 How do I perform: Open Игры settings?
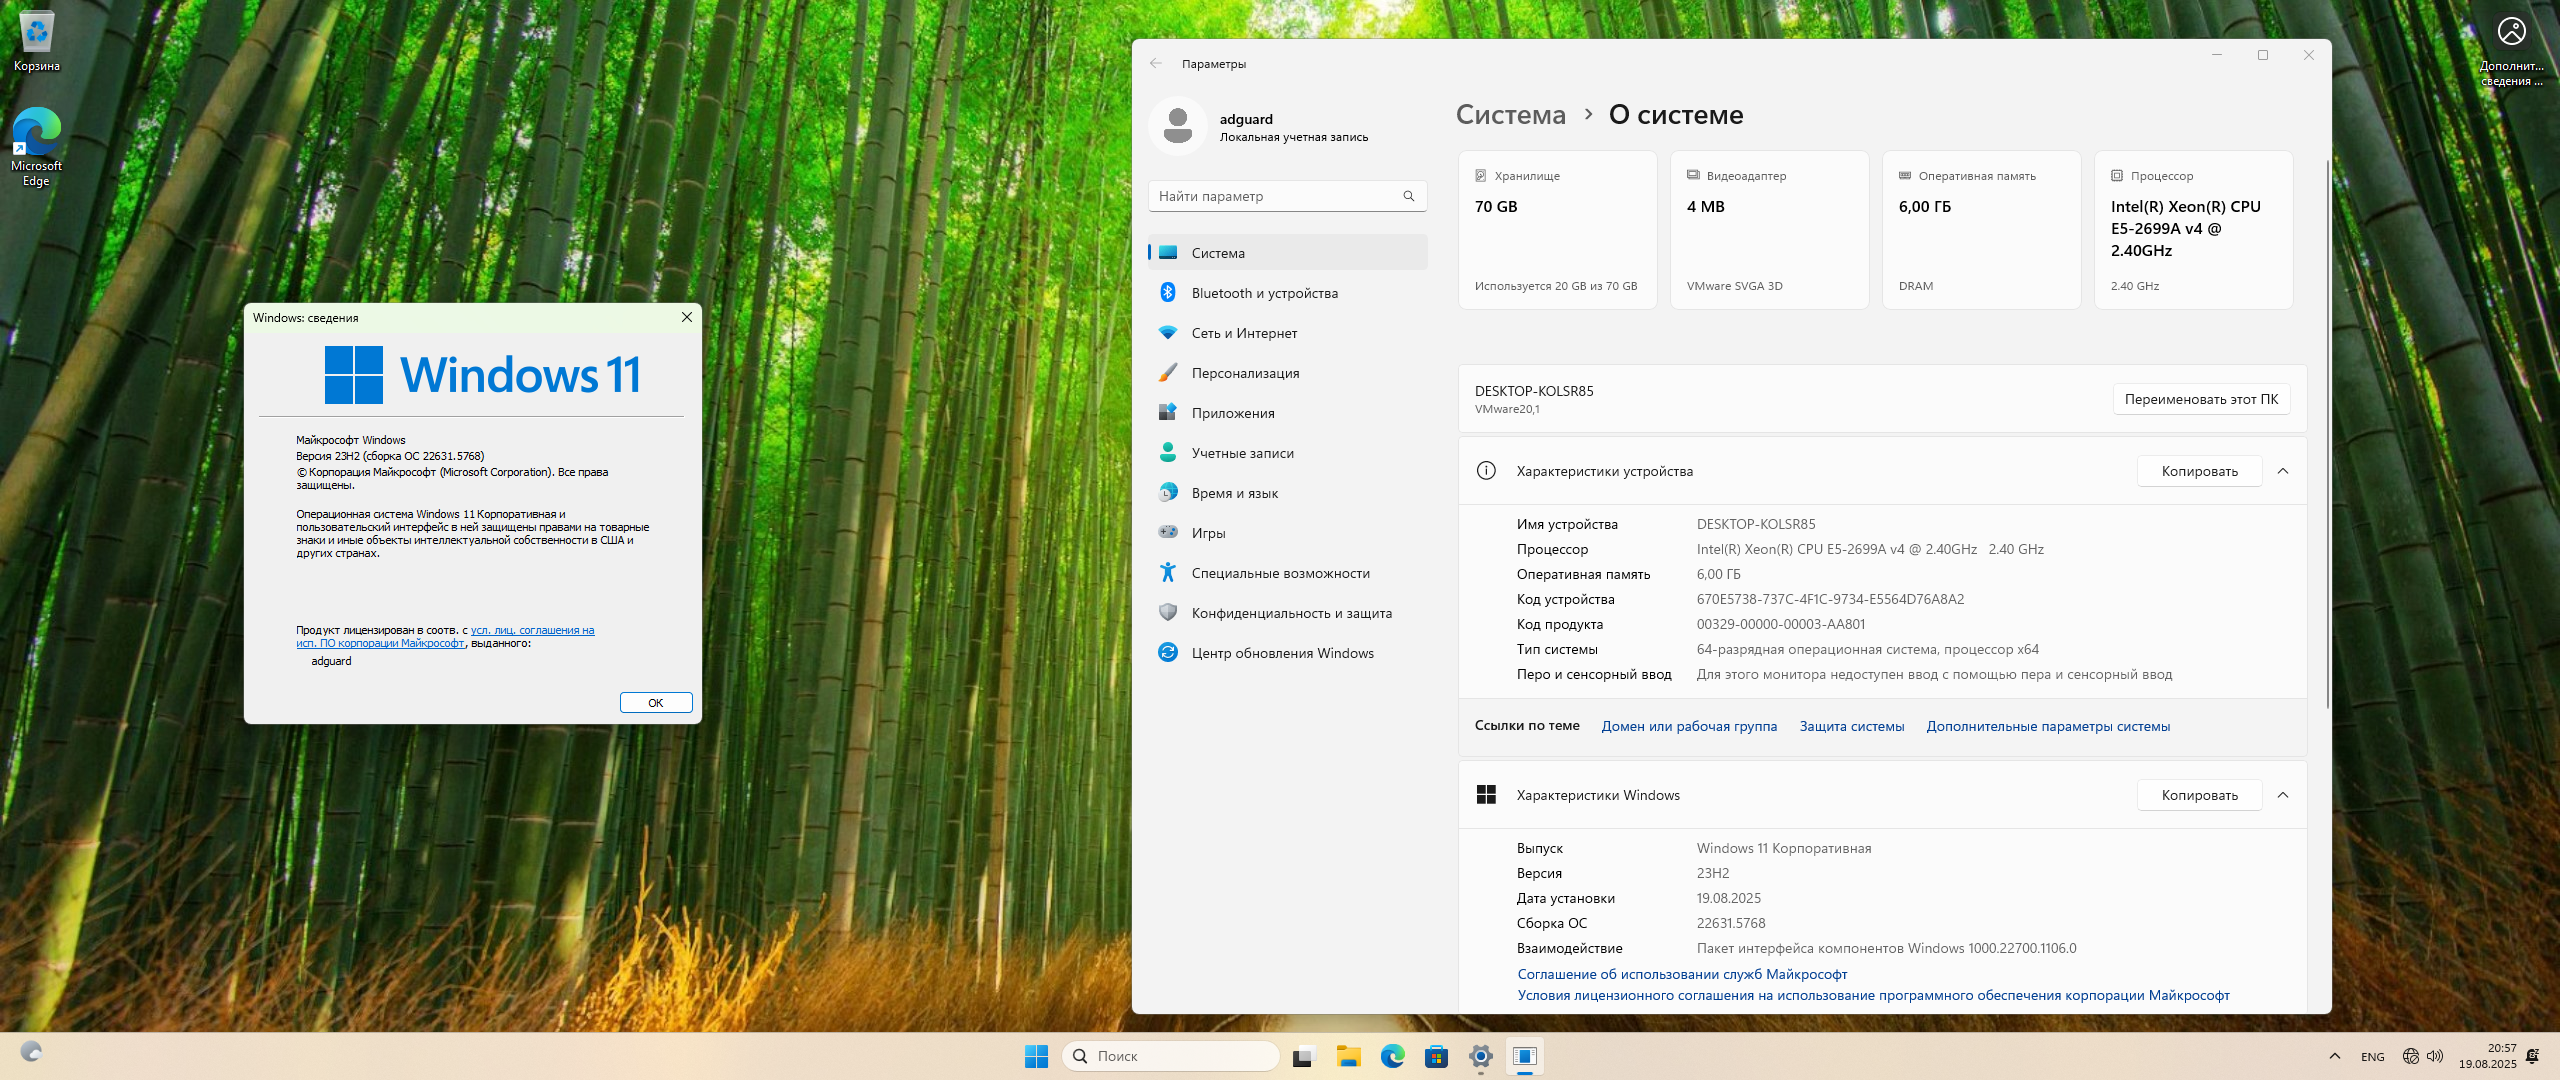coord(1288,533)
